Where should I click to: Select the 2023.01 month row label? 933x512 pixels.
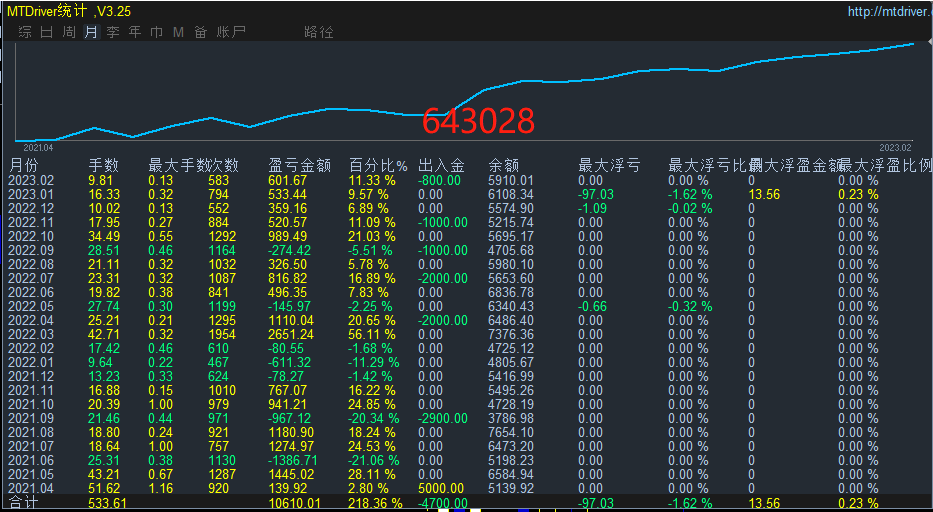(x=31, y=195)
